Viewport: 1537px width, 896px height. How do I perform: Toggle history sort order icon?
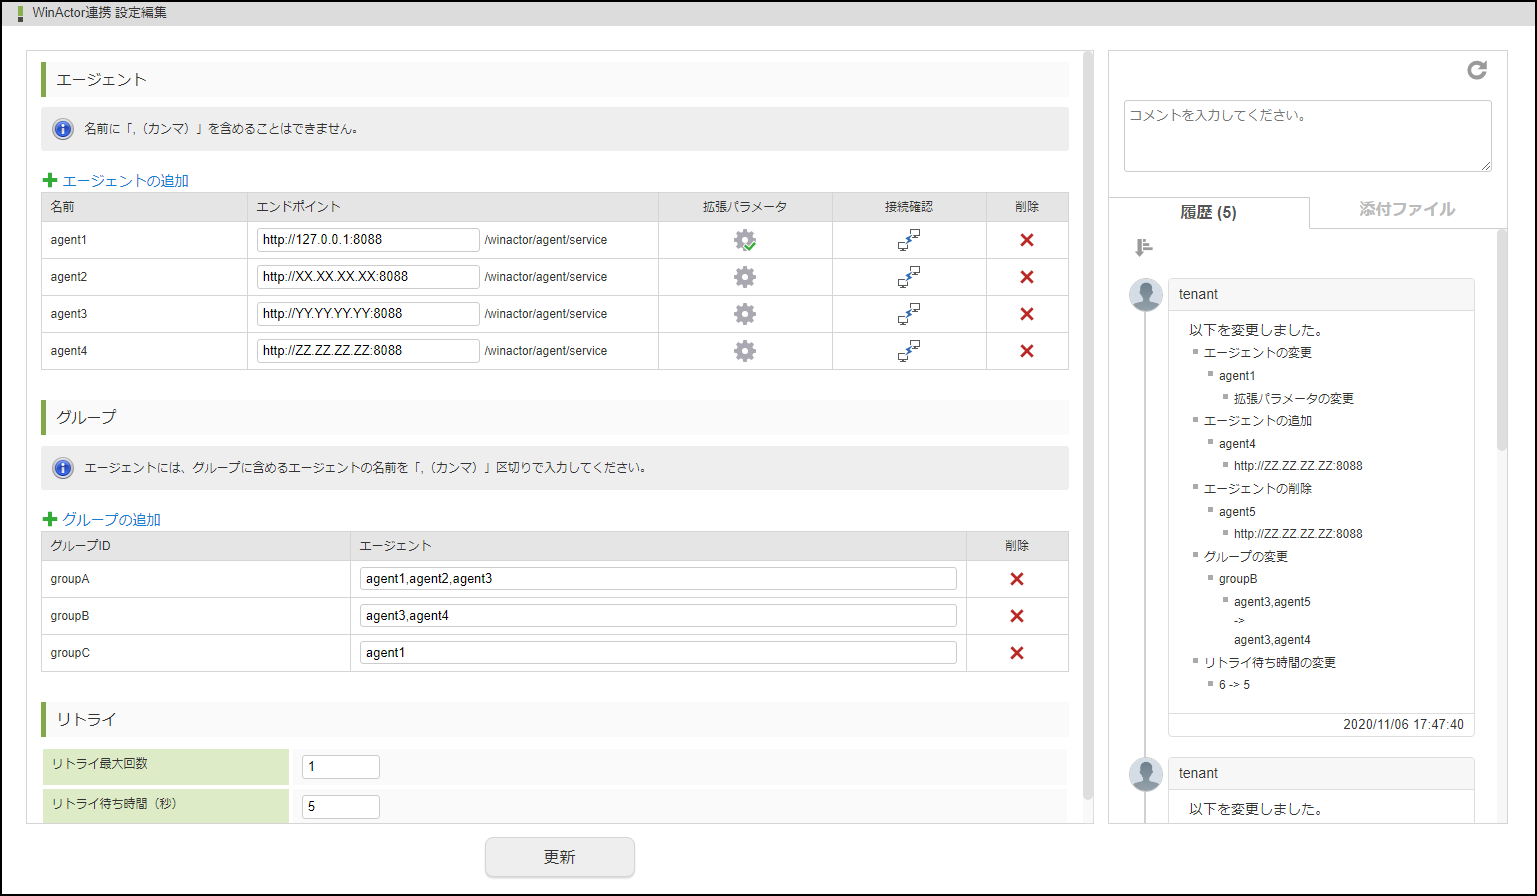coord(1144,247)
